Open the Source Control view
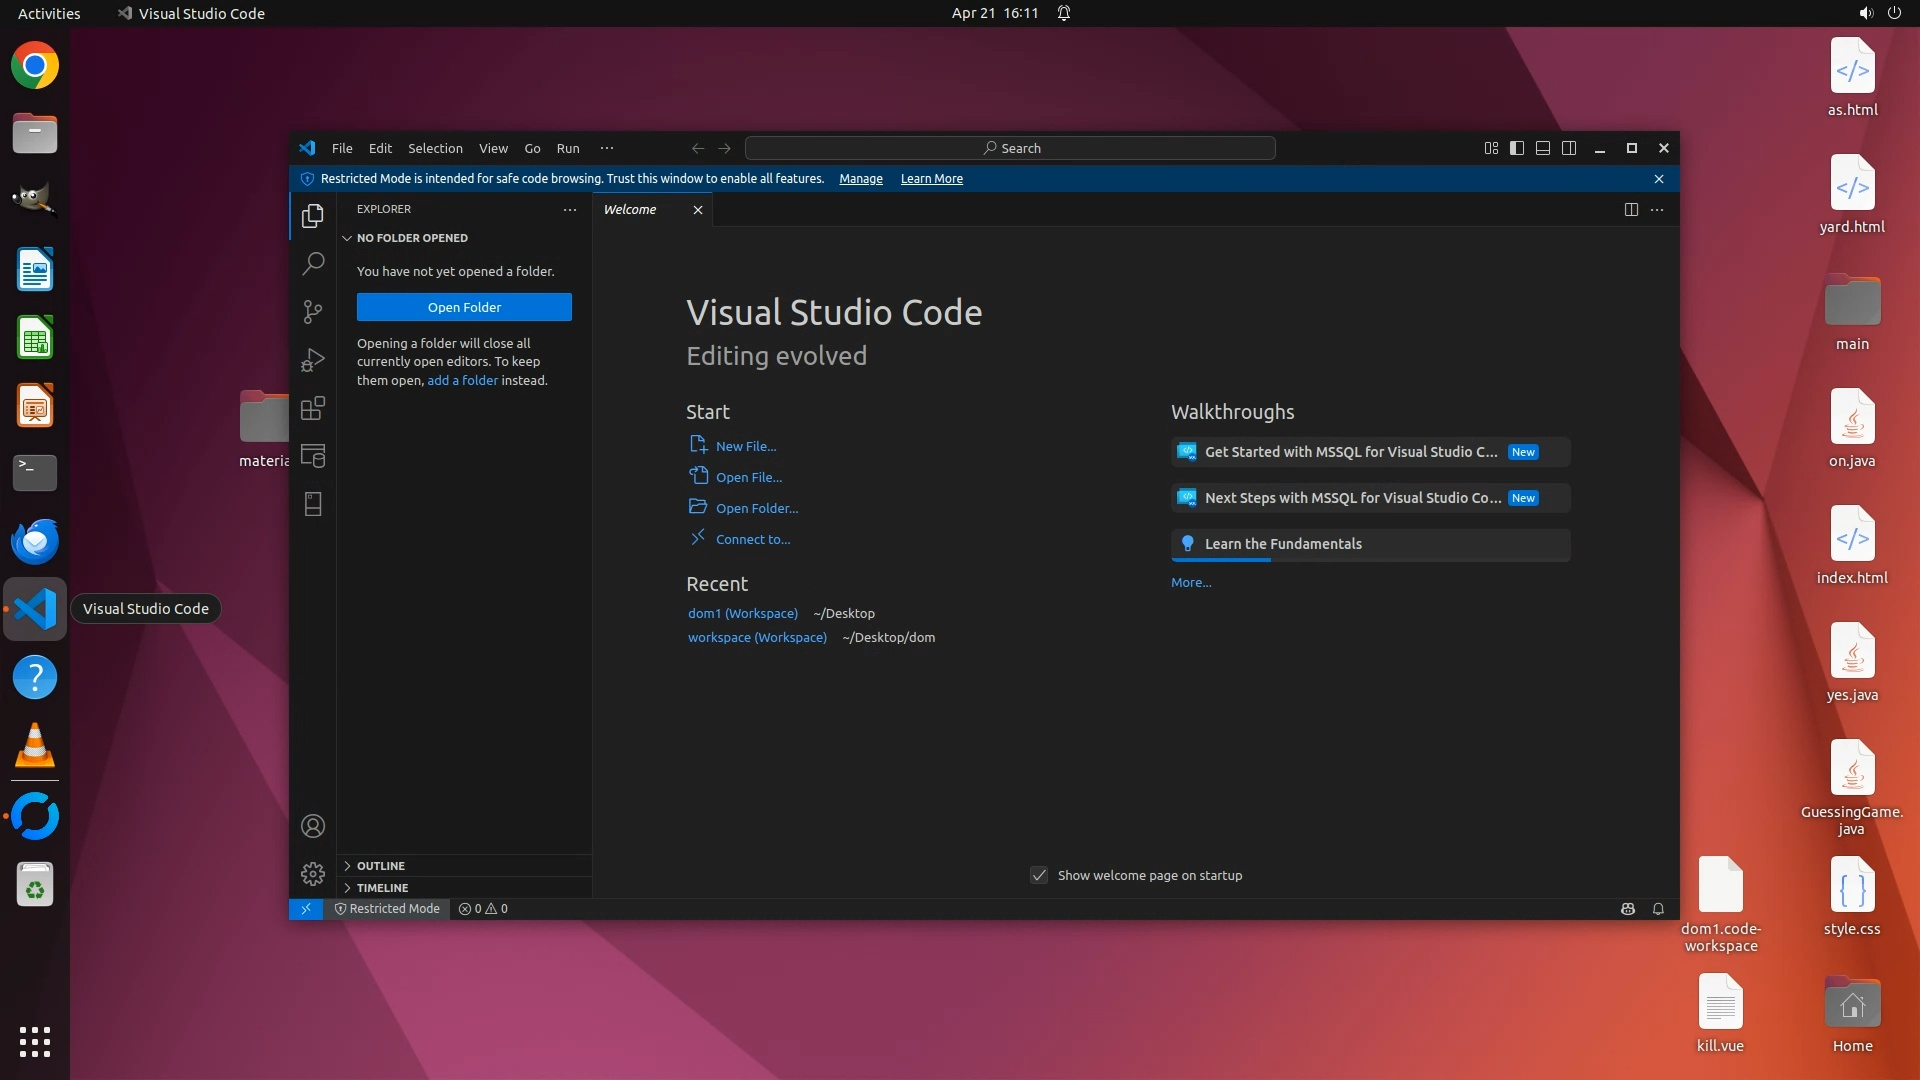This screenshot has width=1920, height=1080. (313, 312)
